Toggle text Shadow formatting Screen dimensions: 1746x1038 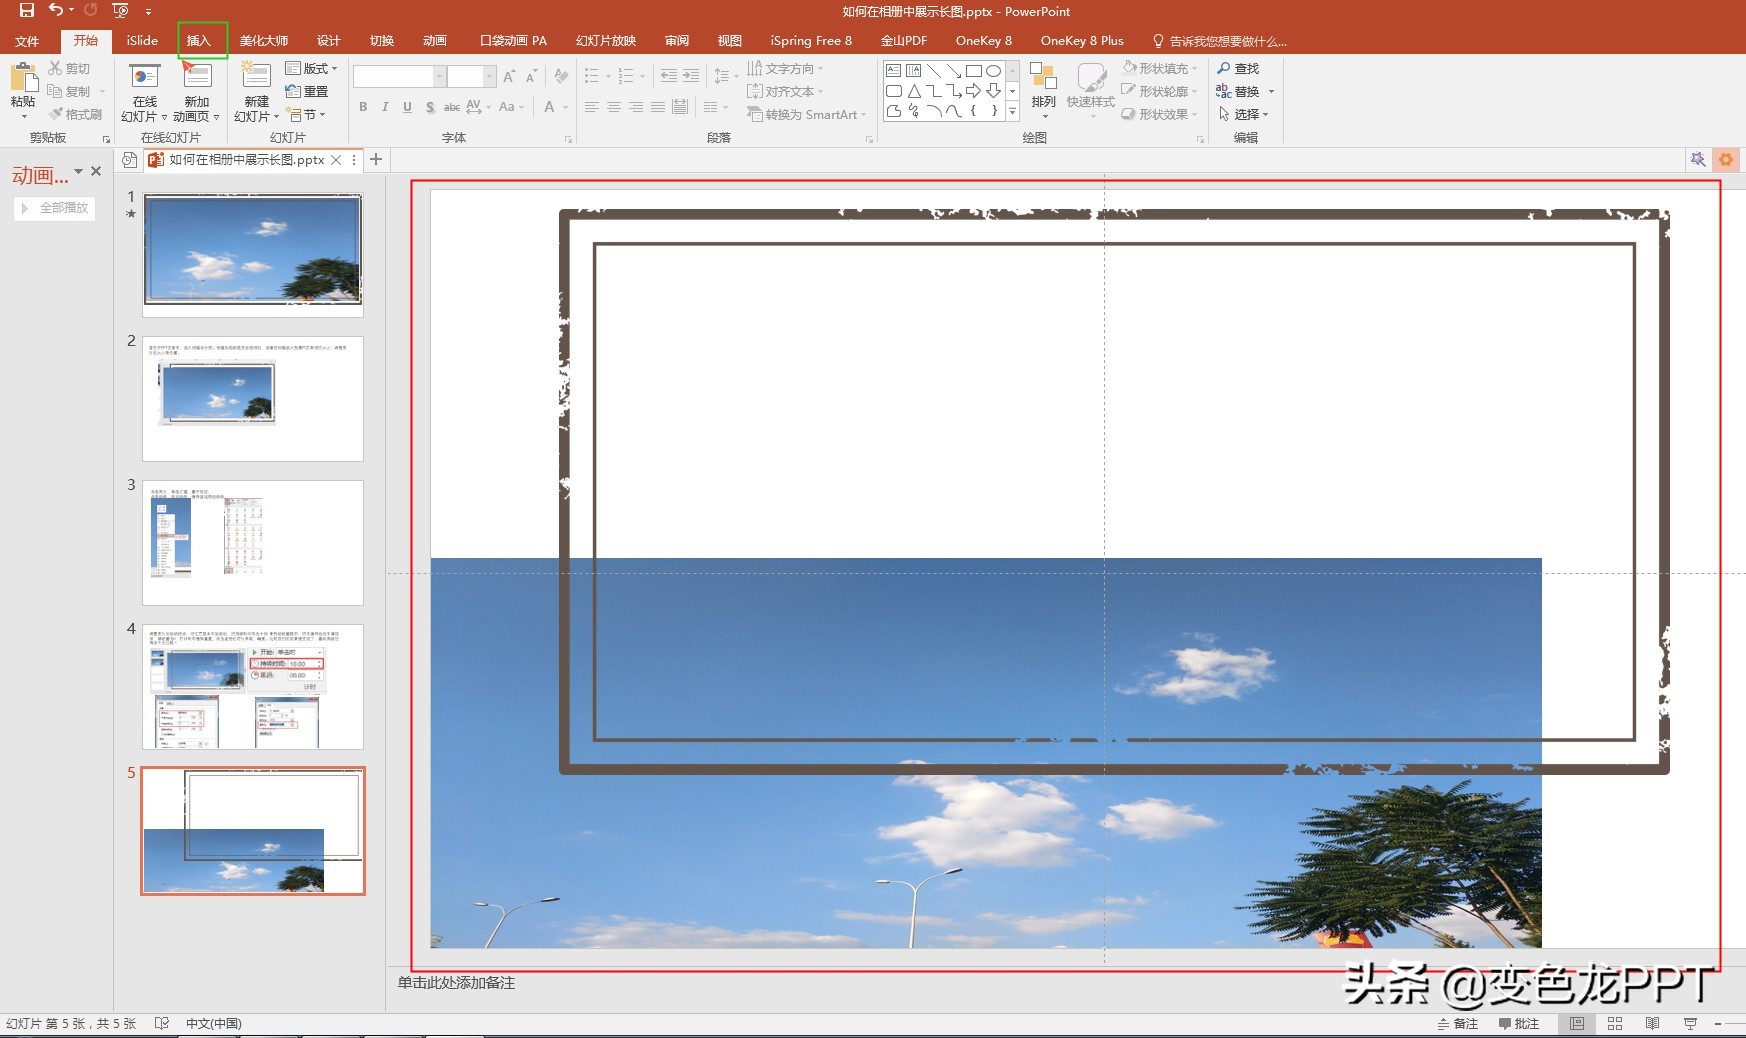tap(430, 107)
